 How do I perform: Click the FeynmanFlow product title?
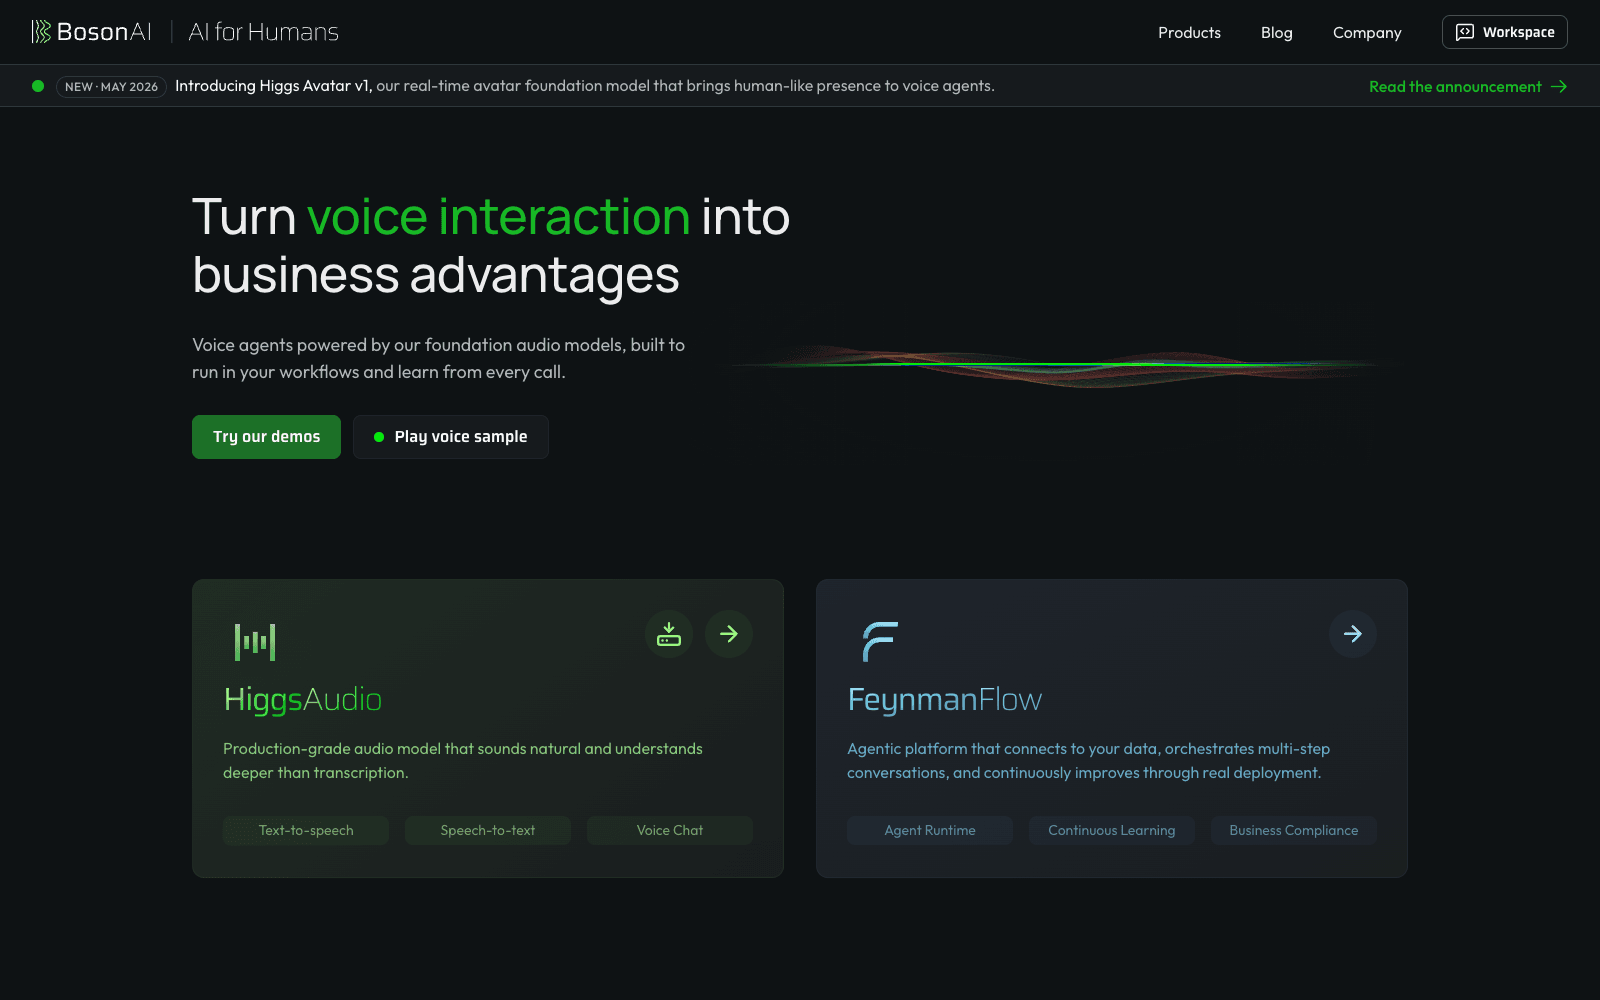[x=945, y=699]
